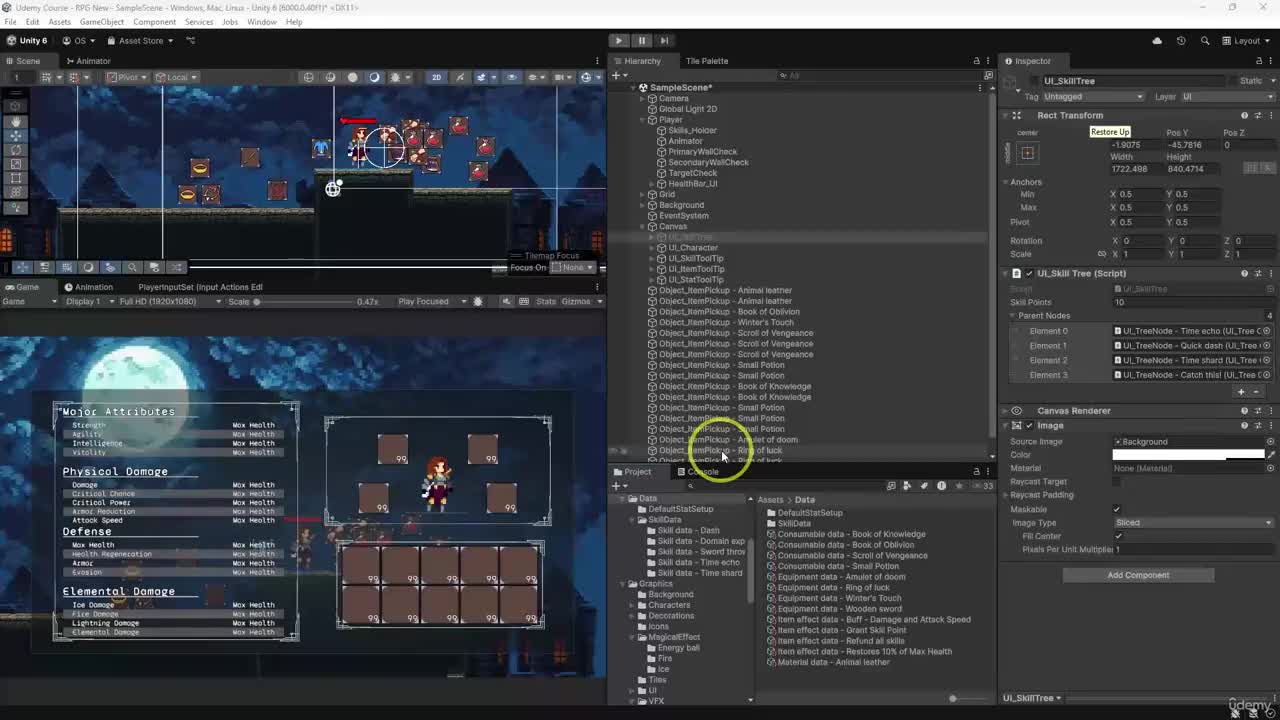Open the Asset Store dropdown
This screenshot has width=1280, height=720.
pyautogui.click(x=140, y=41)
